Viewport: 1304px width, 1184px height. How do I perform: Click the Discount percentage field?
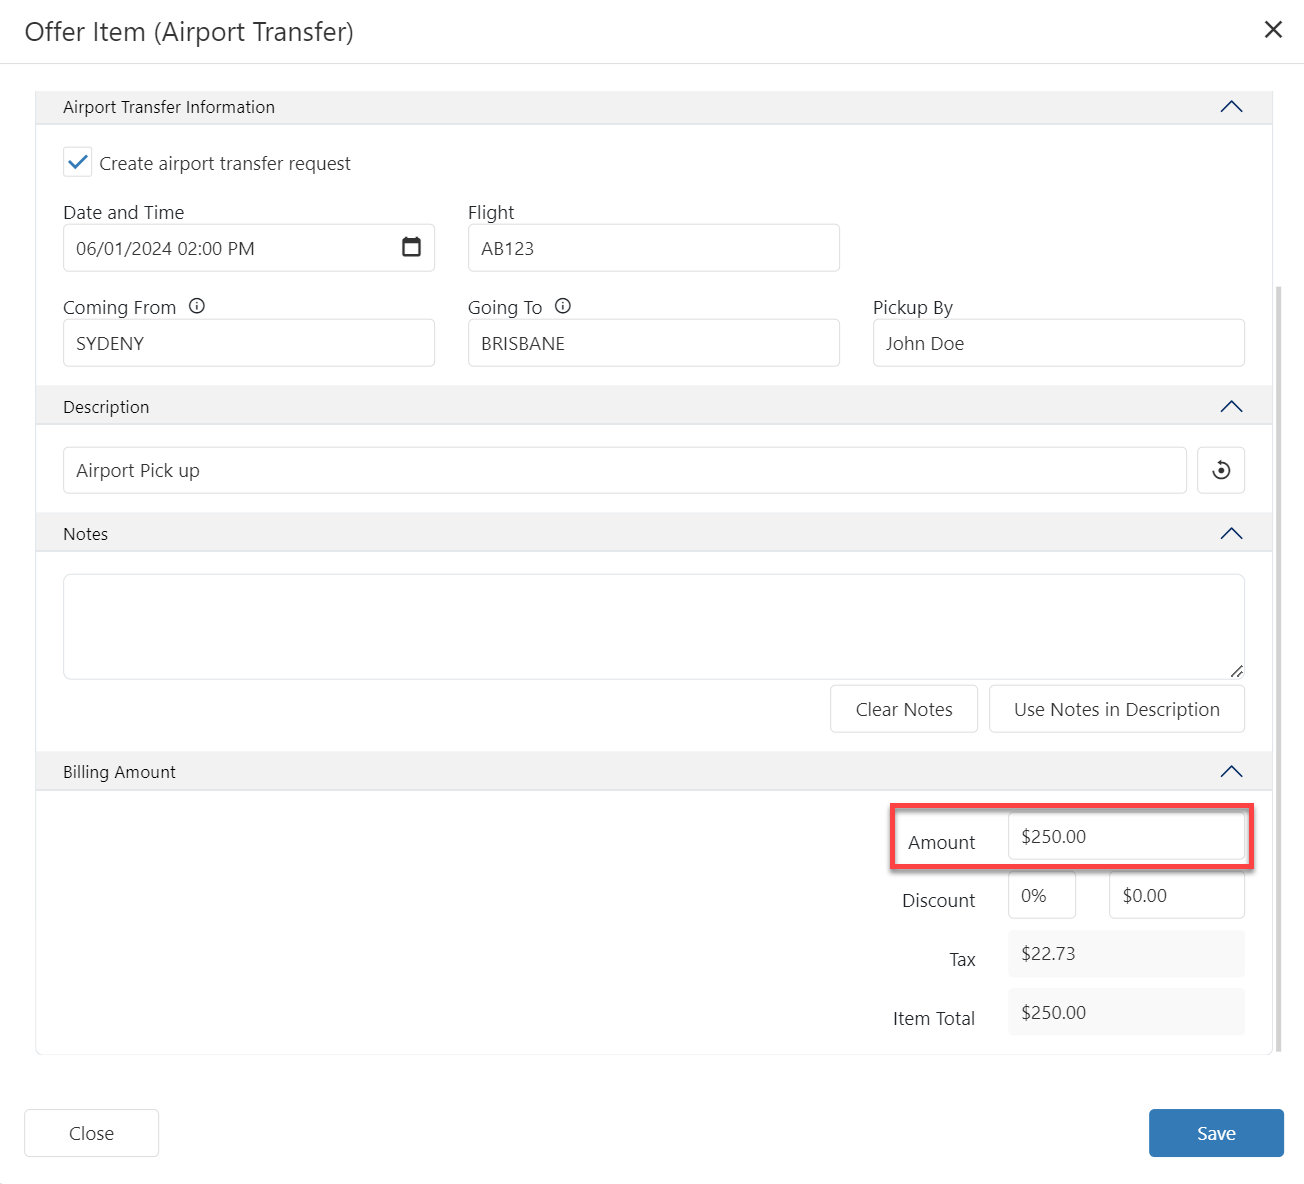[x=1041, y=895]
